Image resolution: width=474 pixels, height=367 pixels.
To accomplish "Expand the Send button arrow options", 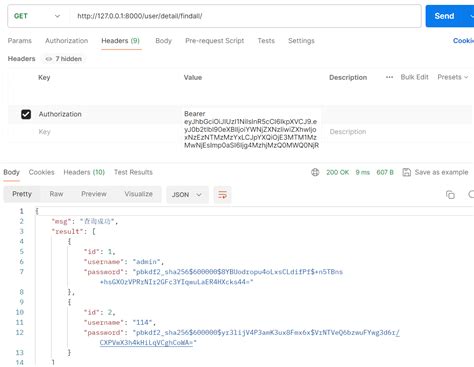I will point(471,16).
